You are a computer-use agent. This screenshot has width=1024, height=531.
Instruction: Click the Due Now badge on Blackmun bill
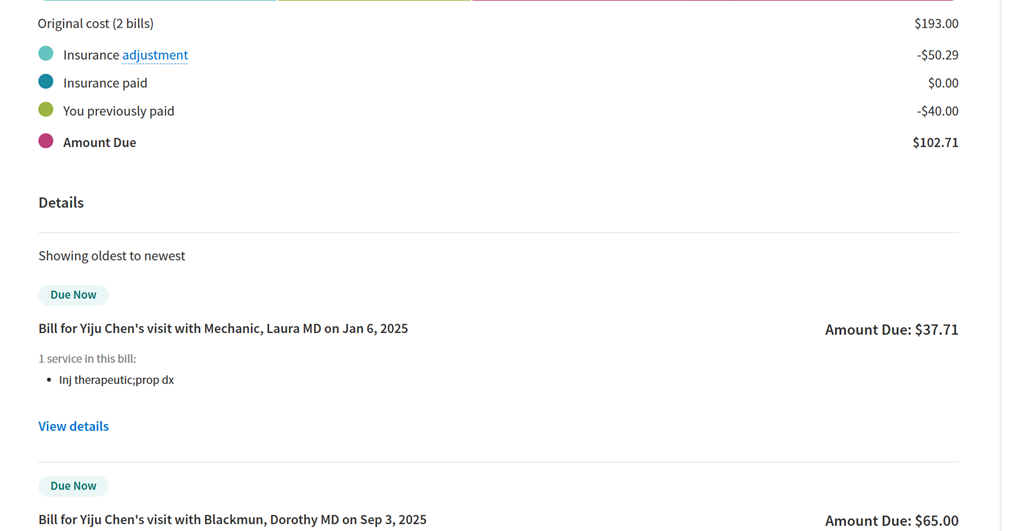tap(73, 486)
